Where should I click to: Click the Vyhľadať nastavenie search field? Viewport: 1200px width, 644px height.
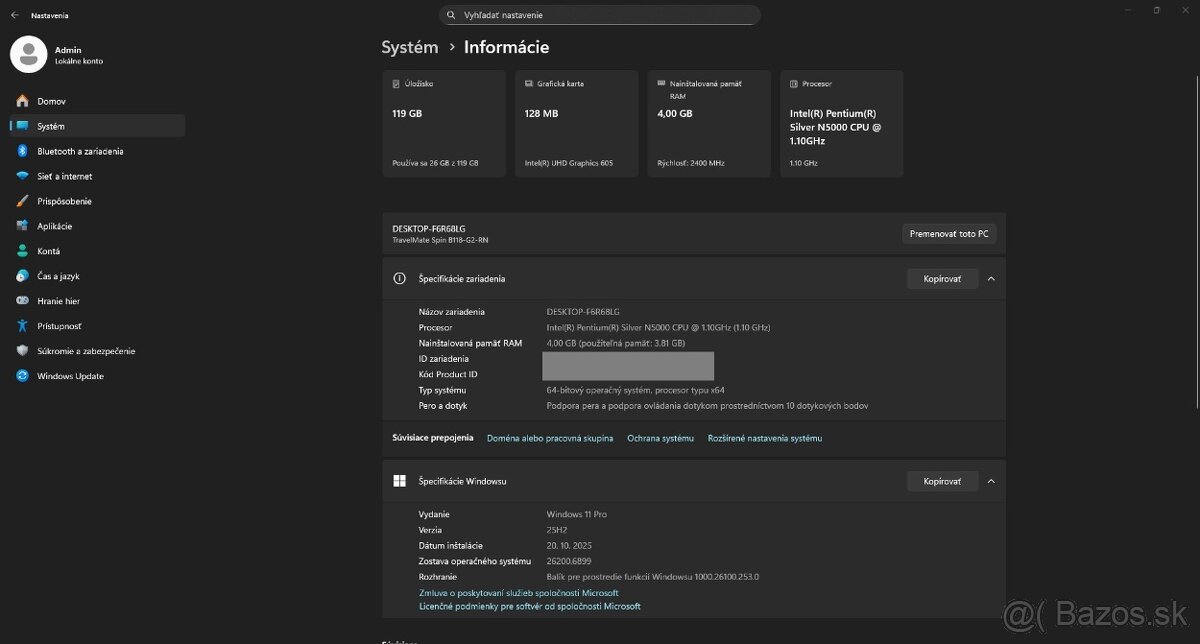(600, 15)
